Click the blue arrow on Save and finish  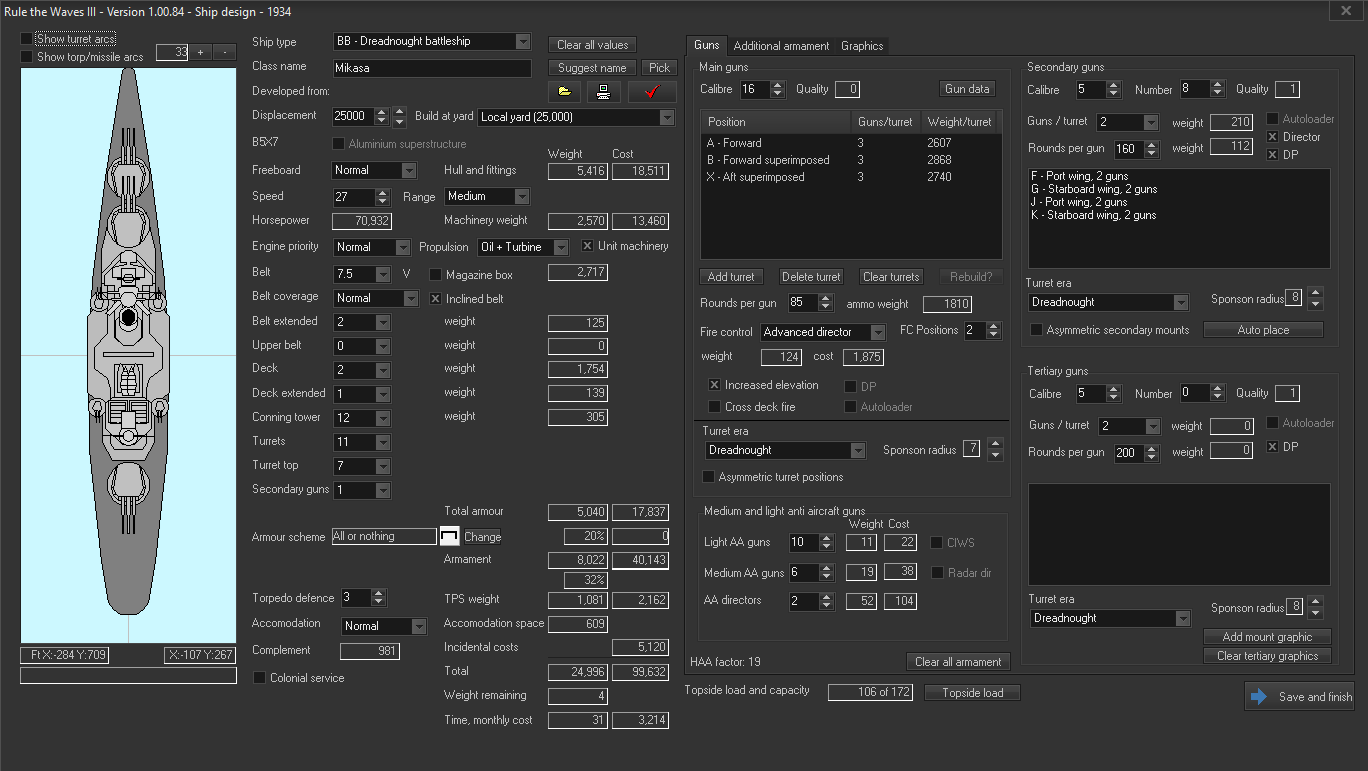[1258, 697]
